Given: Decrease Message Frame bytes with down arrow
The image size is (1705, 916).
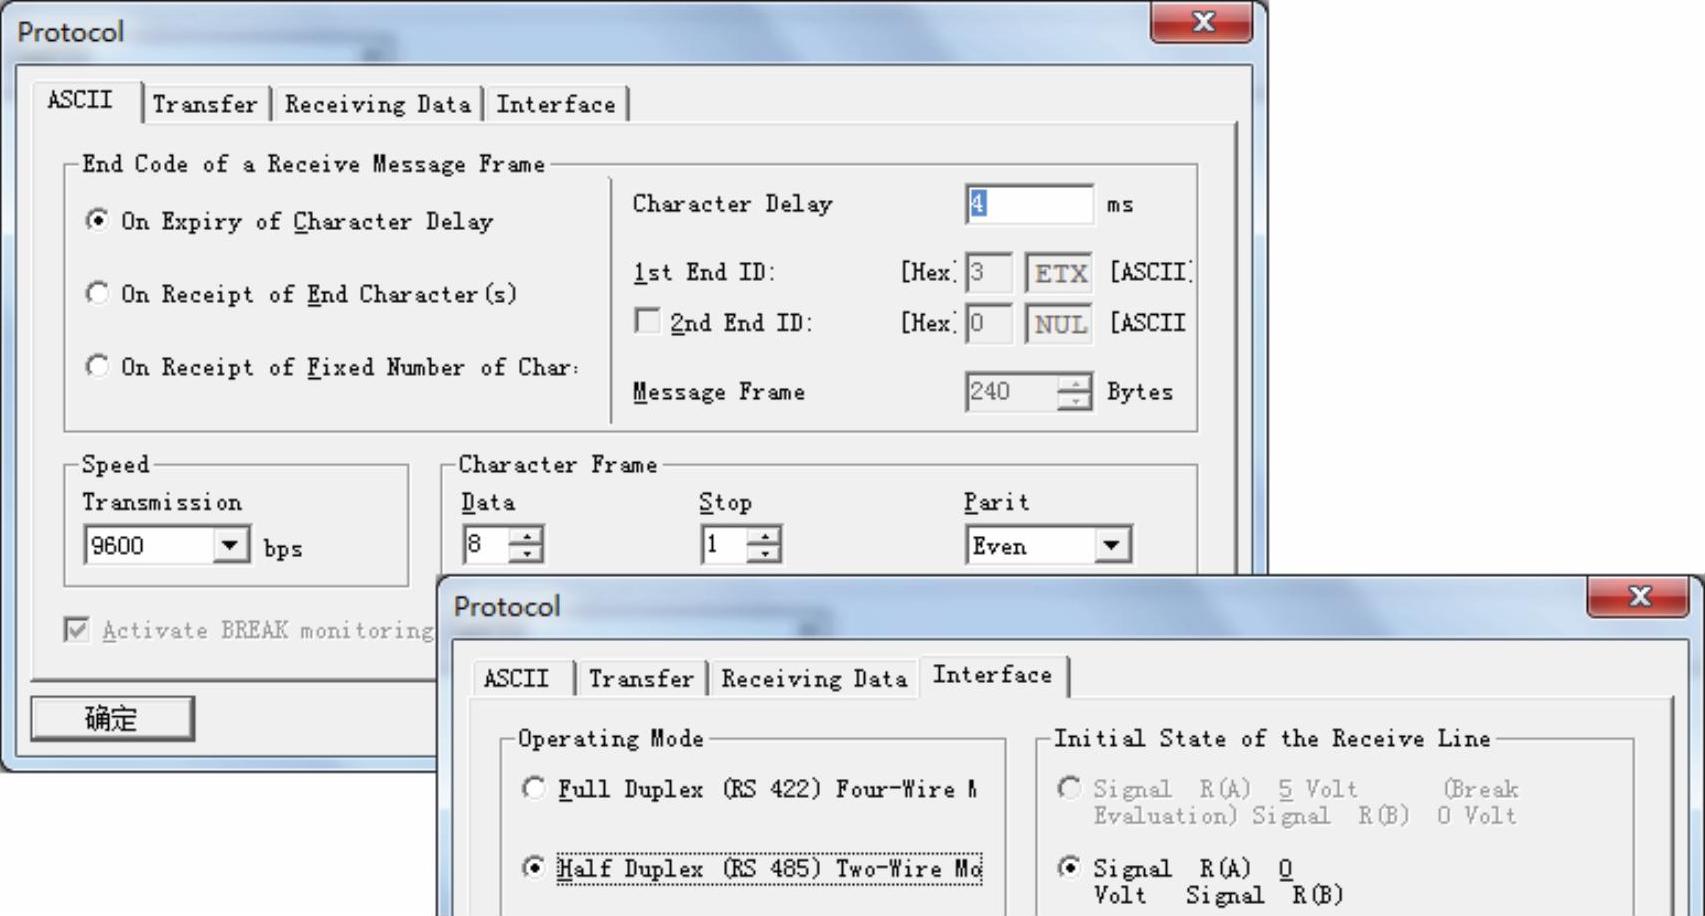Looking at the screenshot, I should point(1074,400).
